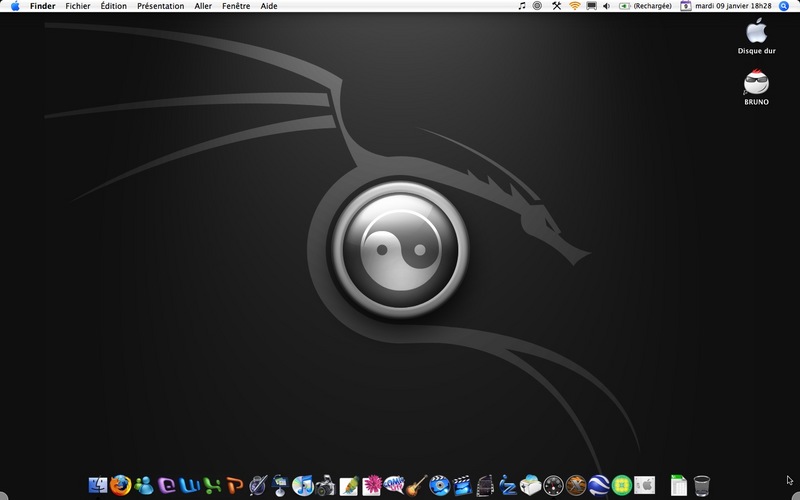Open the Dashboard gauge dock icon

[554, 485]
